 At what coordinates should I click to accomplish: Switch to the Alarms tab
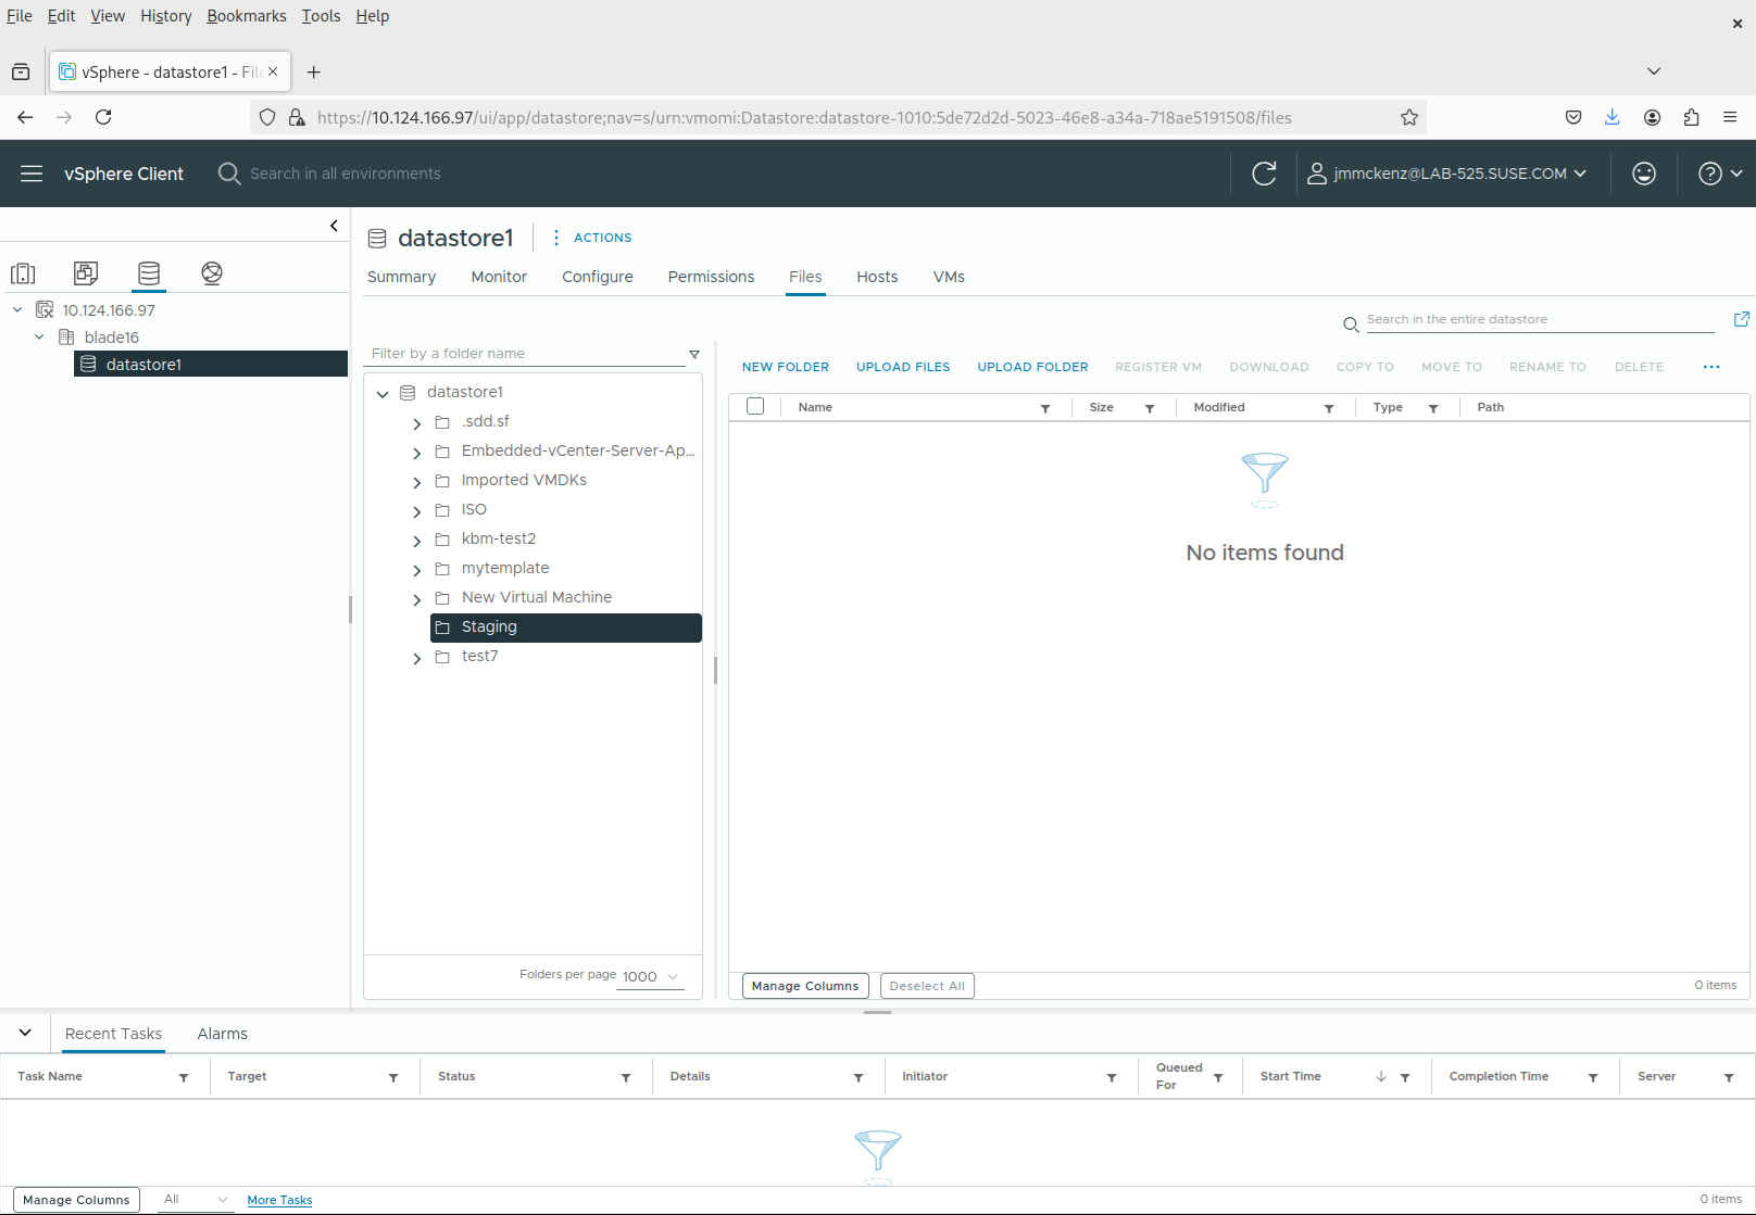pyautogui.click(x=222, y=1034)
